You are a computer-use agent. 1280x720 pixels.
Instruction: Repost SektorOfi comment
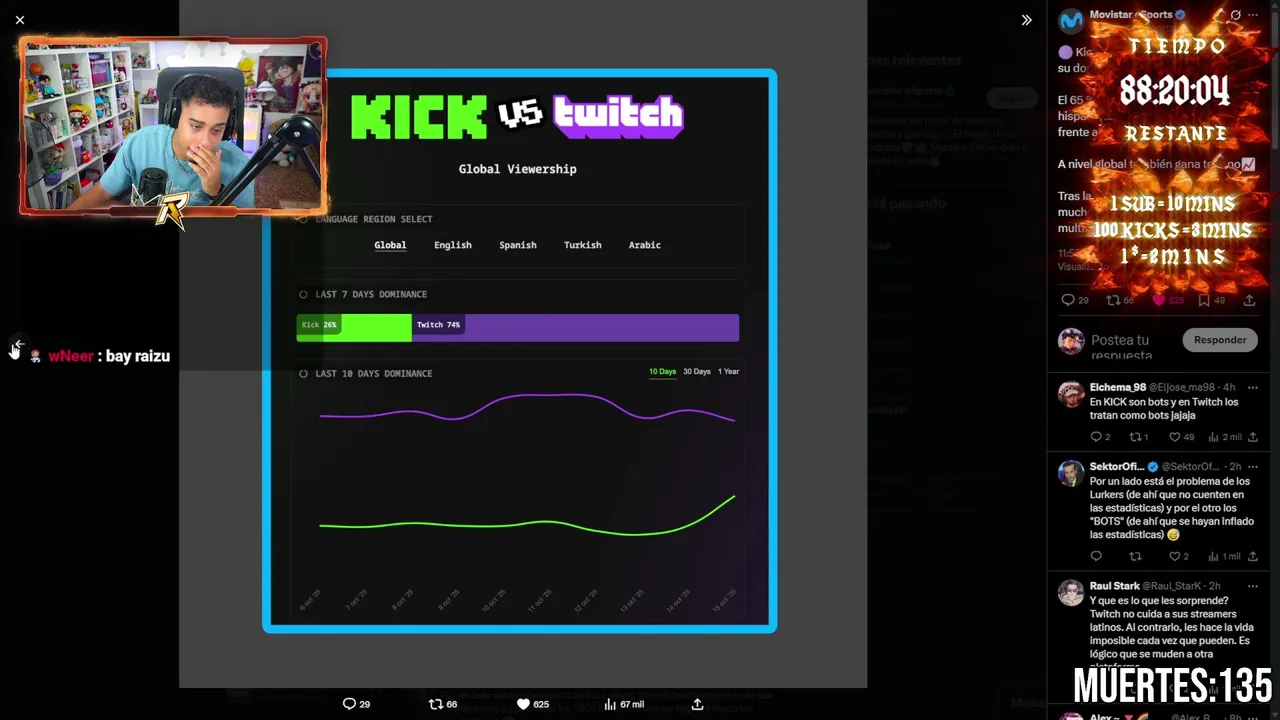pos(1135,556)
